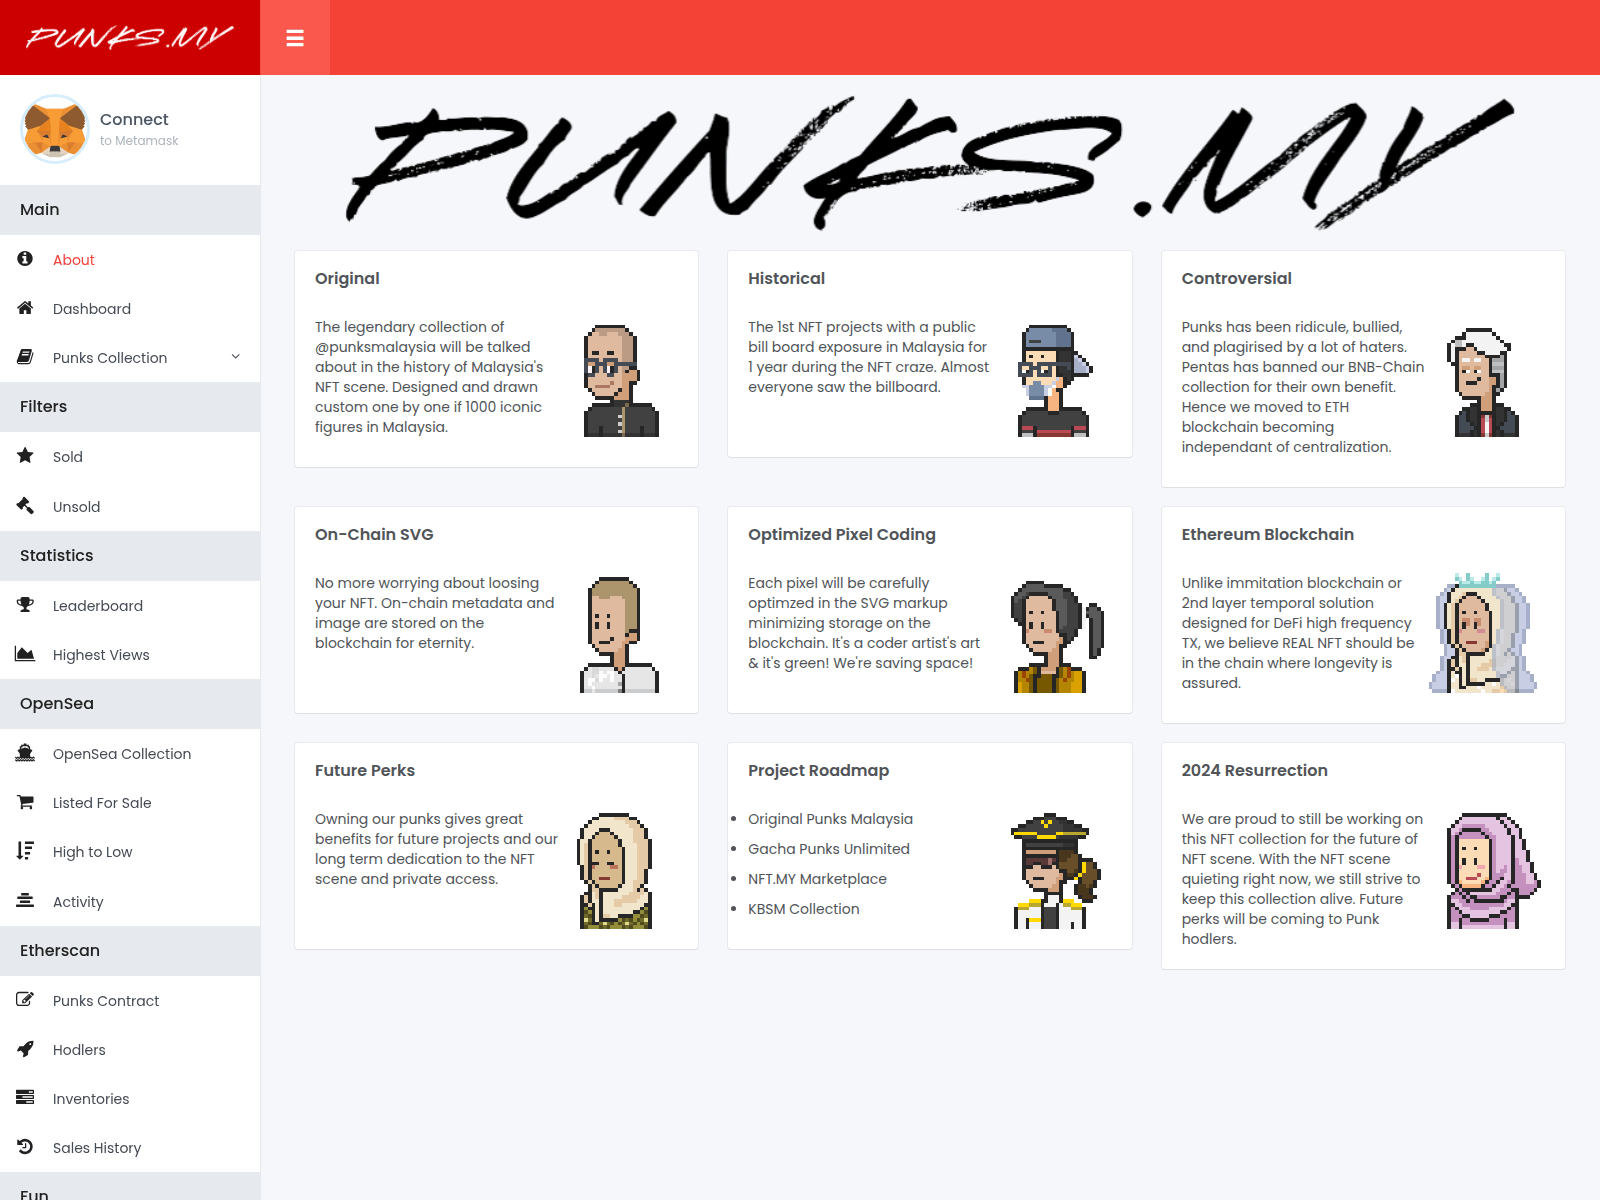This screenshot has height=1200, width=1600.
Task: View the Highest Views page
Action: (x=130, y=655)
